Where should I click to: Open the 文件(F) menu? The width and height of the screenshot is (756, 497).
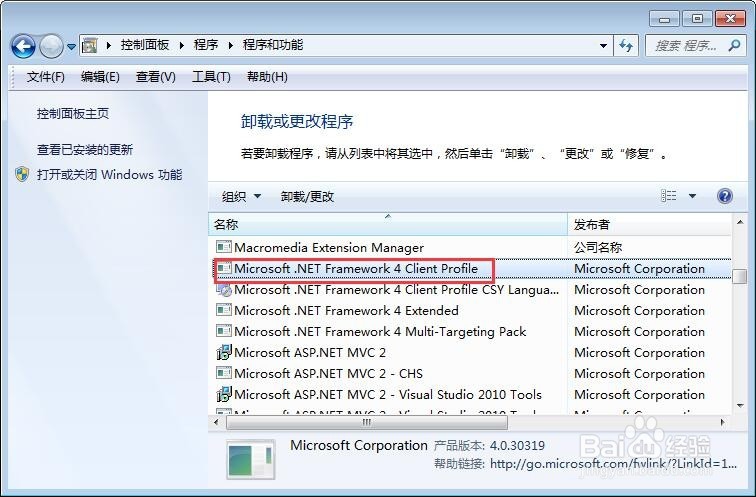(x=45, y=77)
